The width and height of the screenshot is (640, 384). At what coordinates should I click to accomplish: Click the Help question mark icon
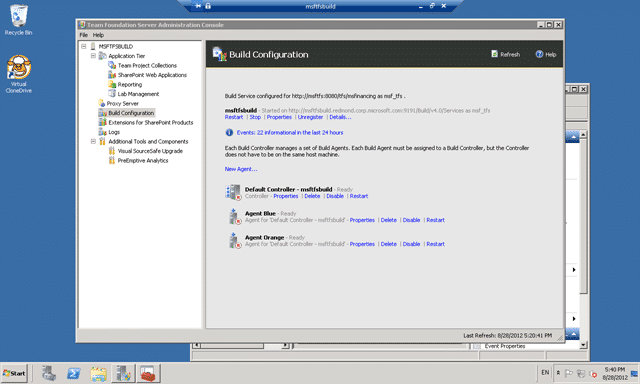[x=539, y=54]
